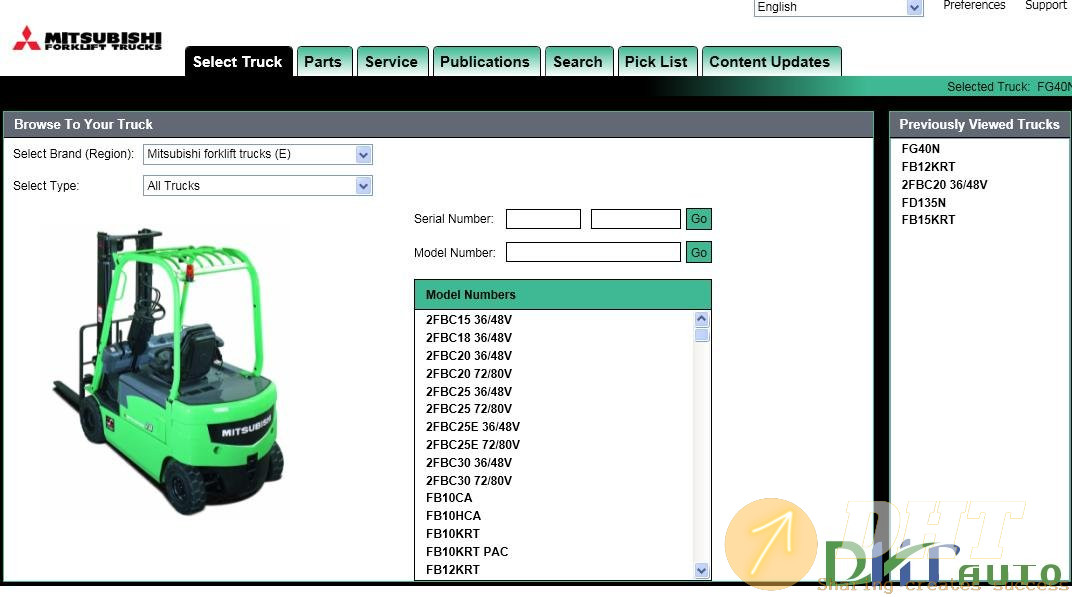This screenshot has width=1072, height=597.
Task: Choose 2FBC25E 72/80V from model numbers
Action: click(x=473, y=445)
